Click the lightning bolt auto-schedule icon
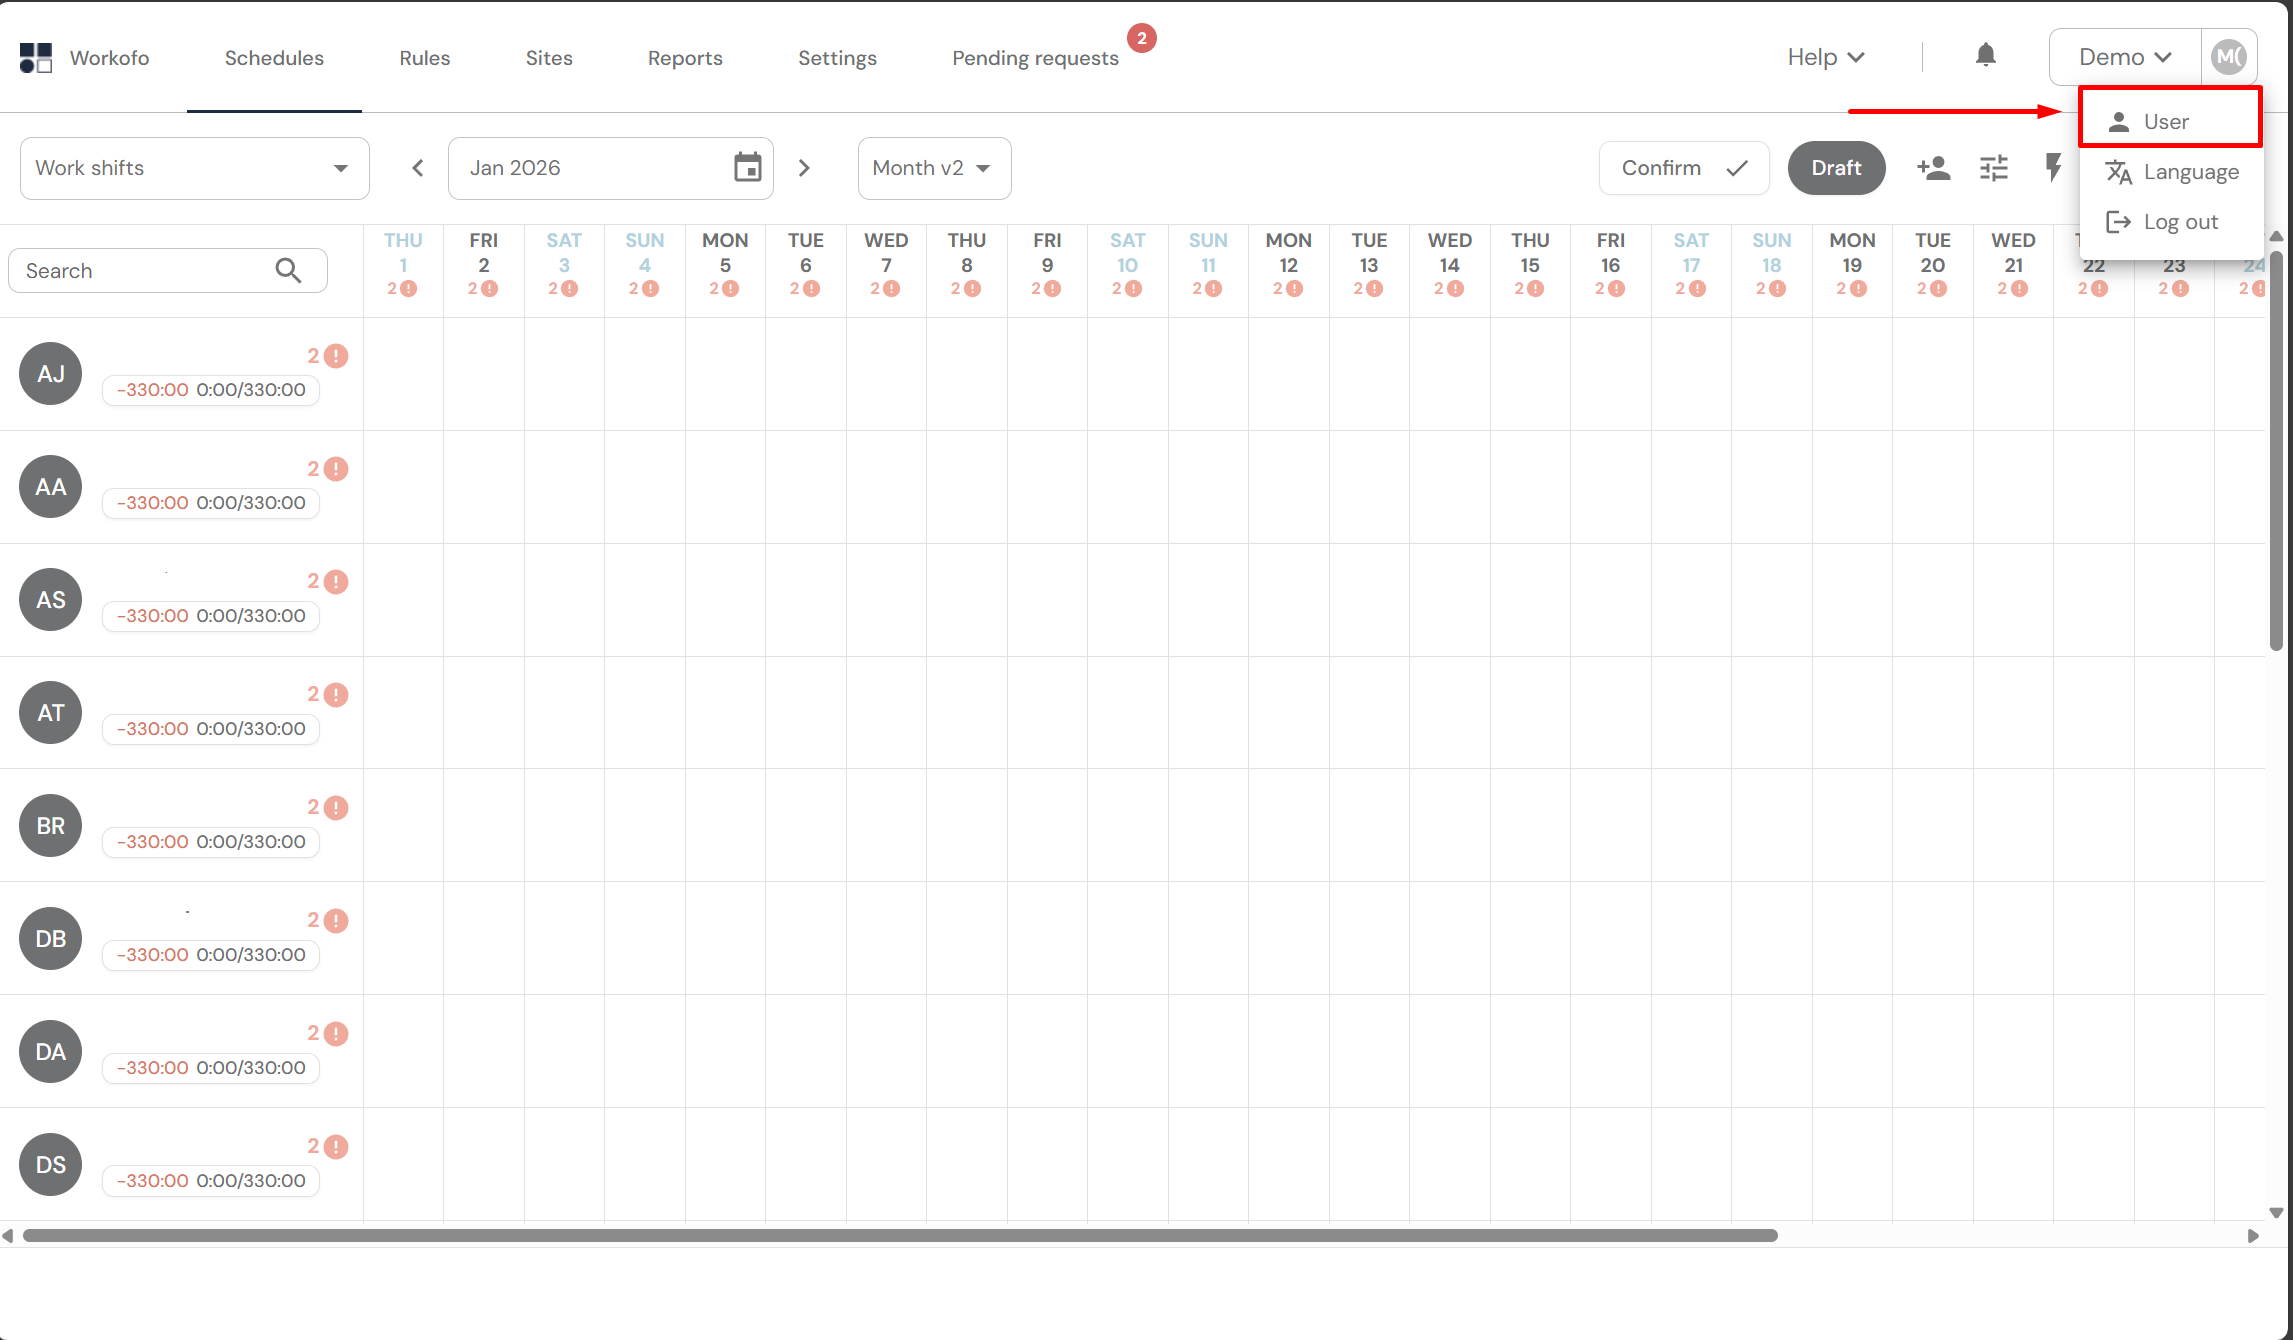This screenshot has width=2293, height=1340. [2052, 167]
